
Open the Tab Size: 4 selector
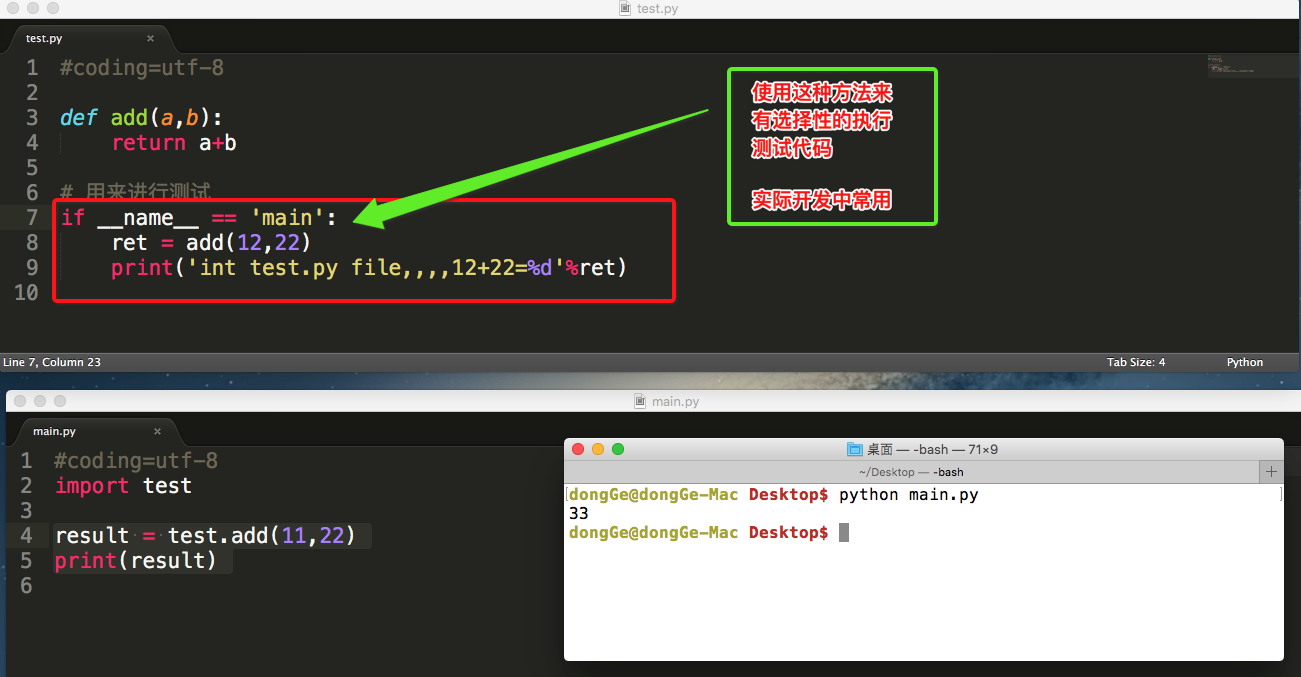(1136, 362)
